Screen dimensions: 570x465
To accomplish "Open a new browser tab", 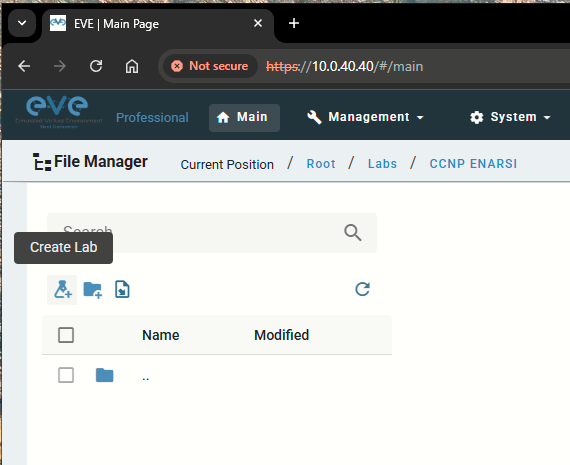I will (294, 23).
